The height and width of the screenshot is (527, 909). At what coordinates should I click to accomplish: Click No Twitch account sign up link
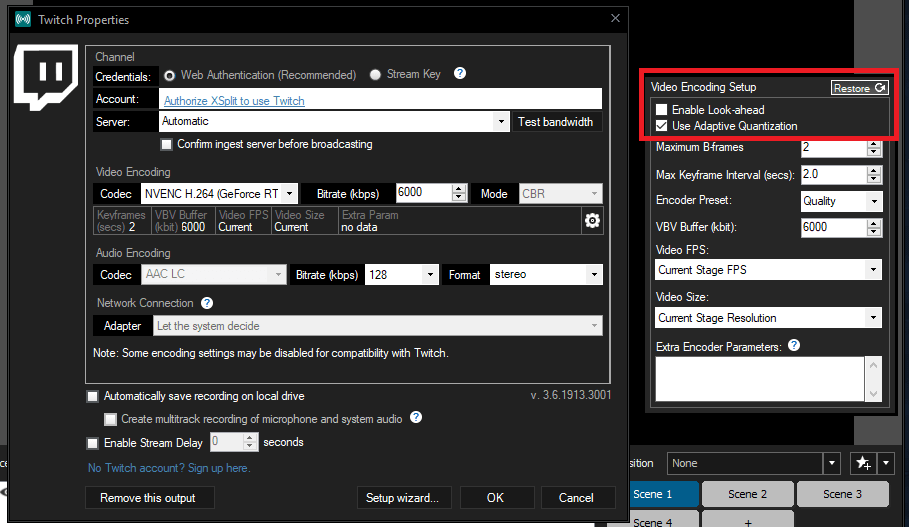169,468
